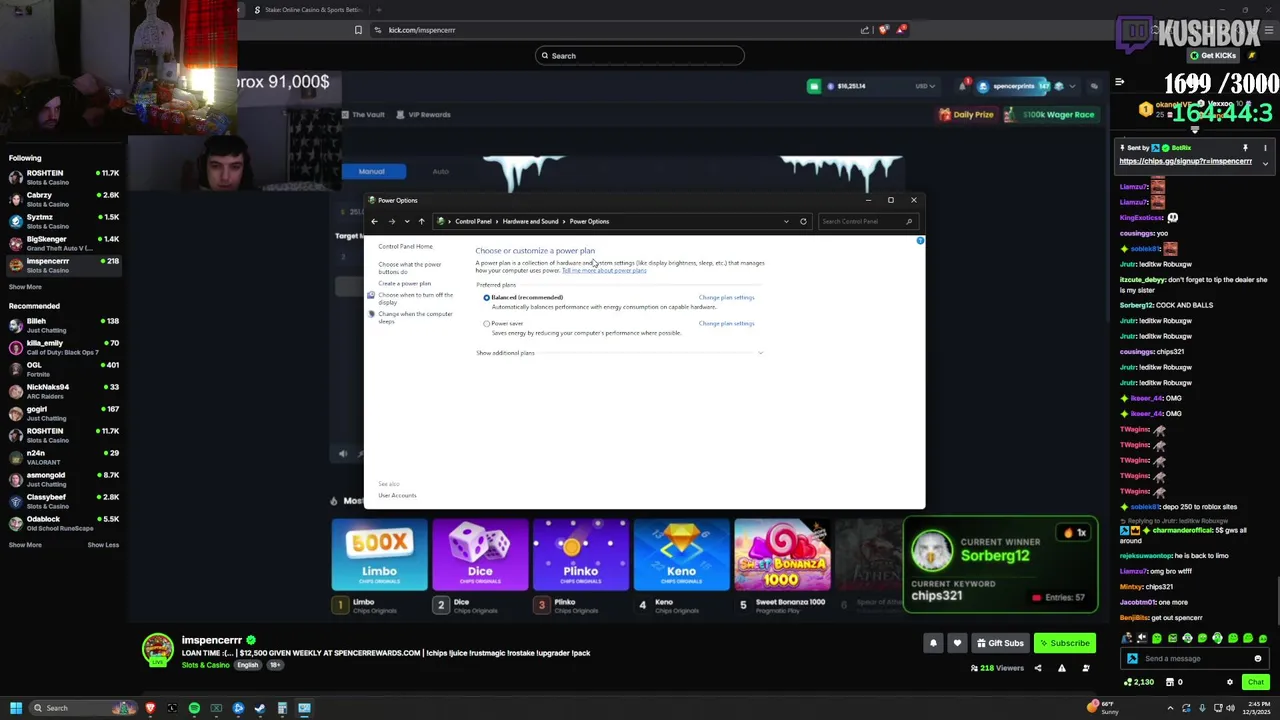This screenshot has width=1280, height=720.
Task: Expand Show additional plans chevron
Action: 760,352
